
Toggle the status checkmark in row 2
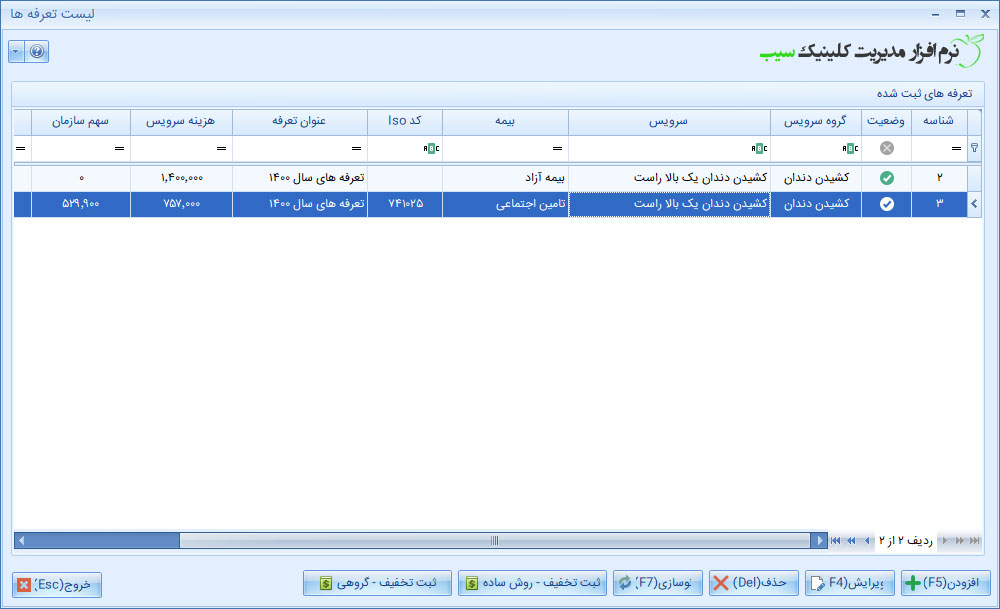click(x=886, y=178)
